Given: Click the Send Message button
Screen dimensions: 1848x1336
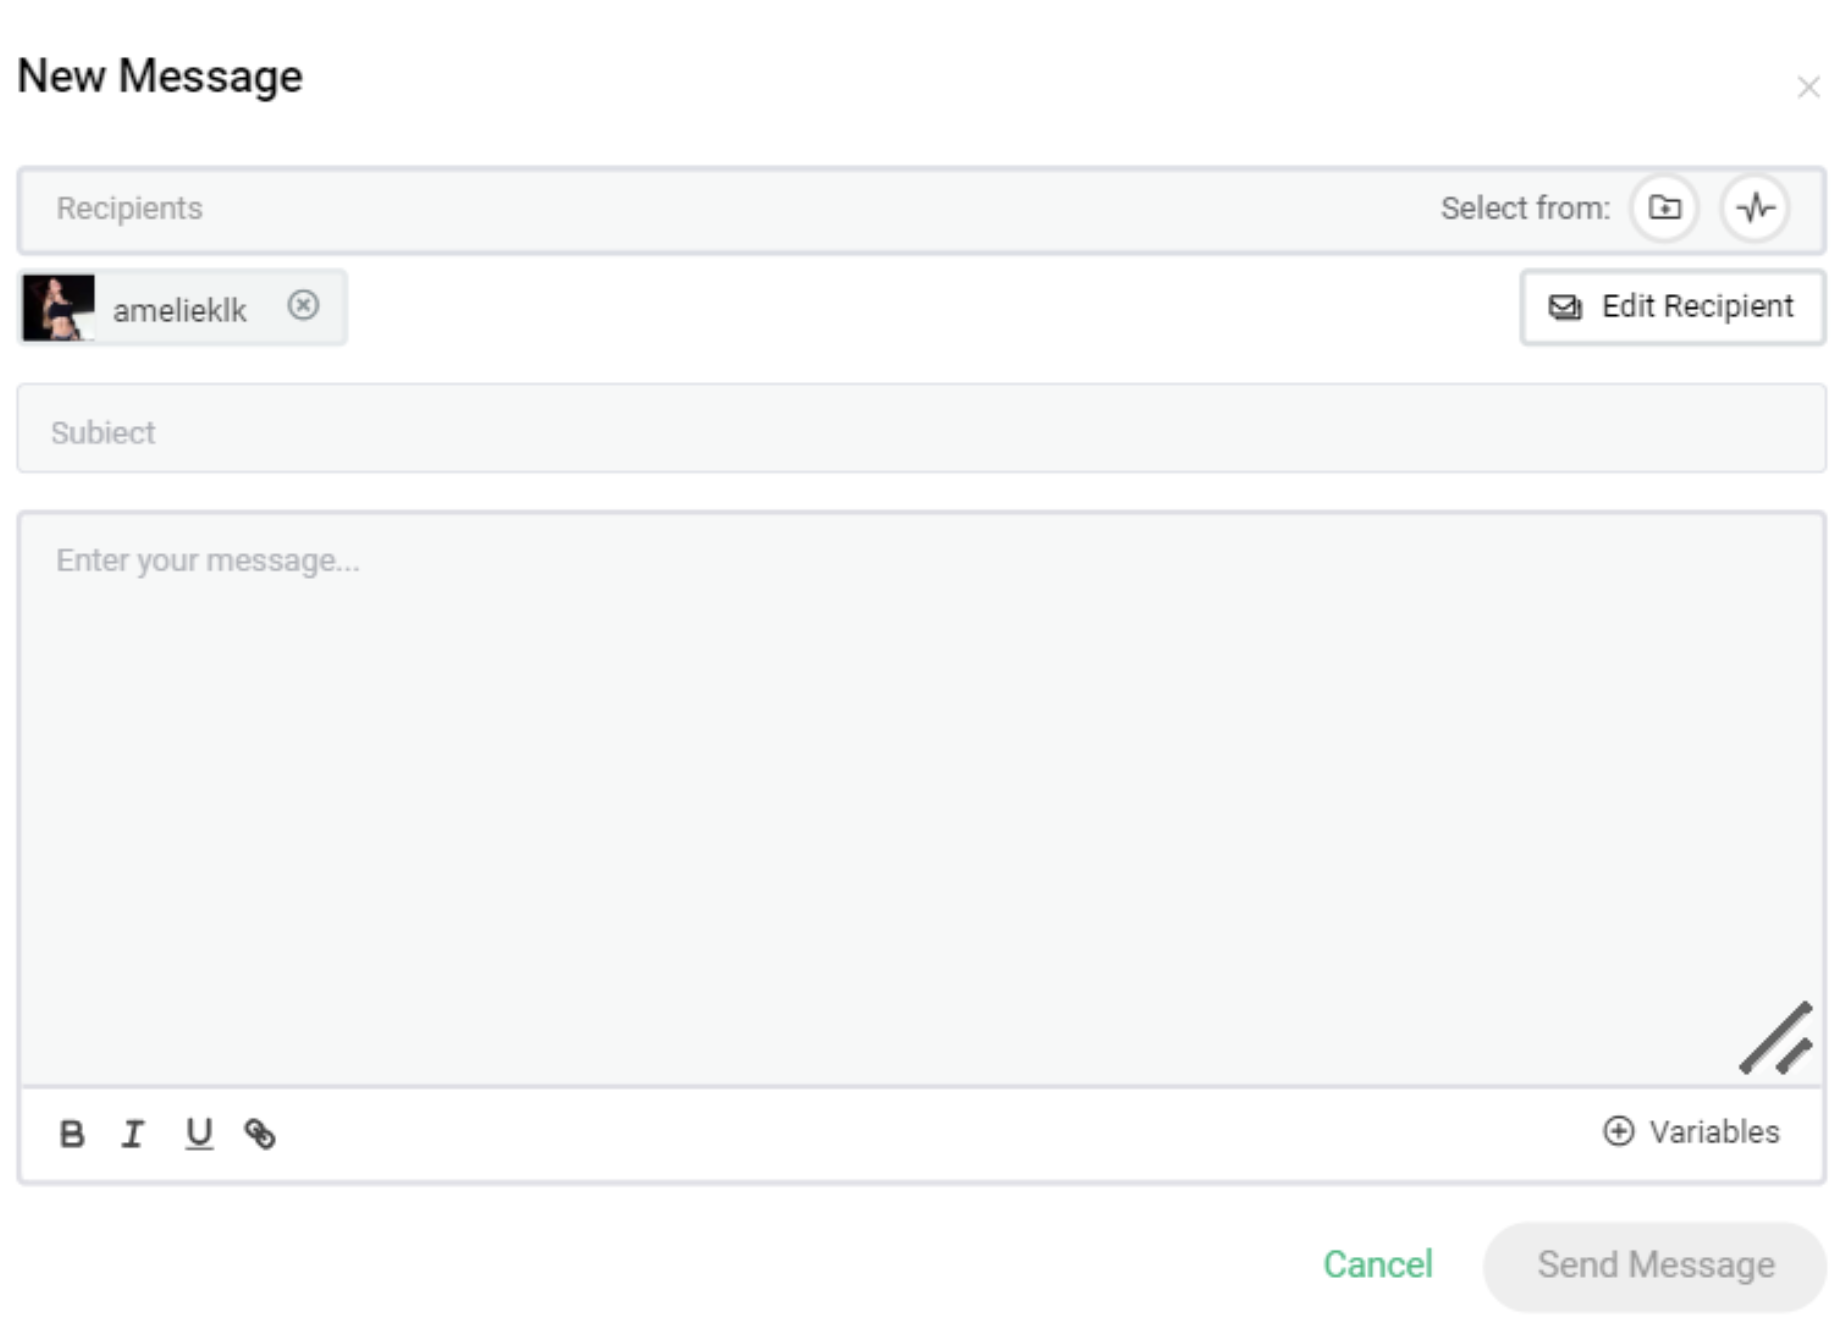Looking at the screenshot, I should [1654, 1265].
